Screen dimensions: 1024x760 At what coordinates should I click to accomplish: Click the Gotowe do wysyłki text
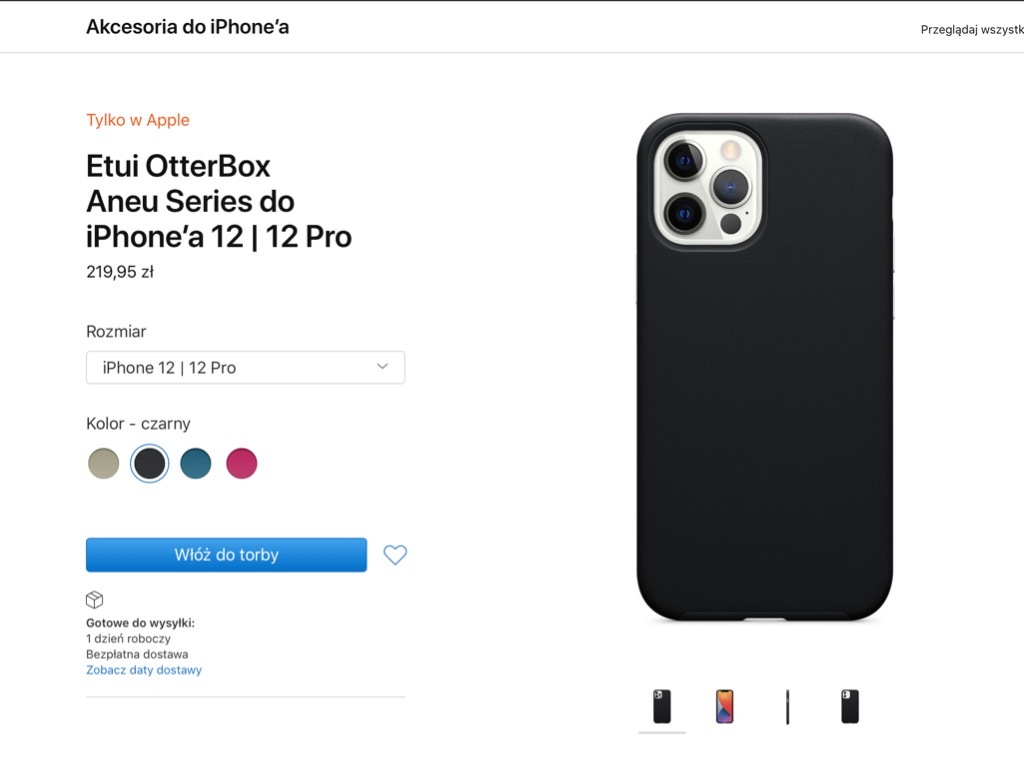(x=141, y=623)
